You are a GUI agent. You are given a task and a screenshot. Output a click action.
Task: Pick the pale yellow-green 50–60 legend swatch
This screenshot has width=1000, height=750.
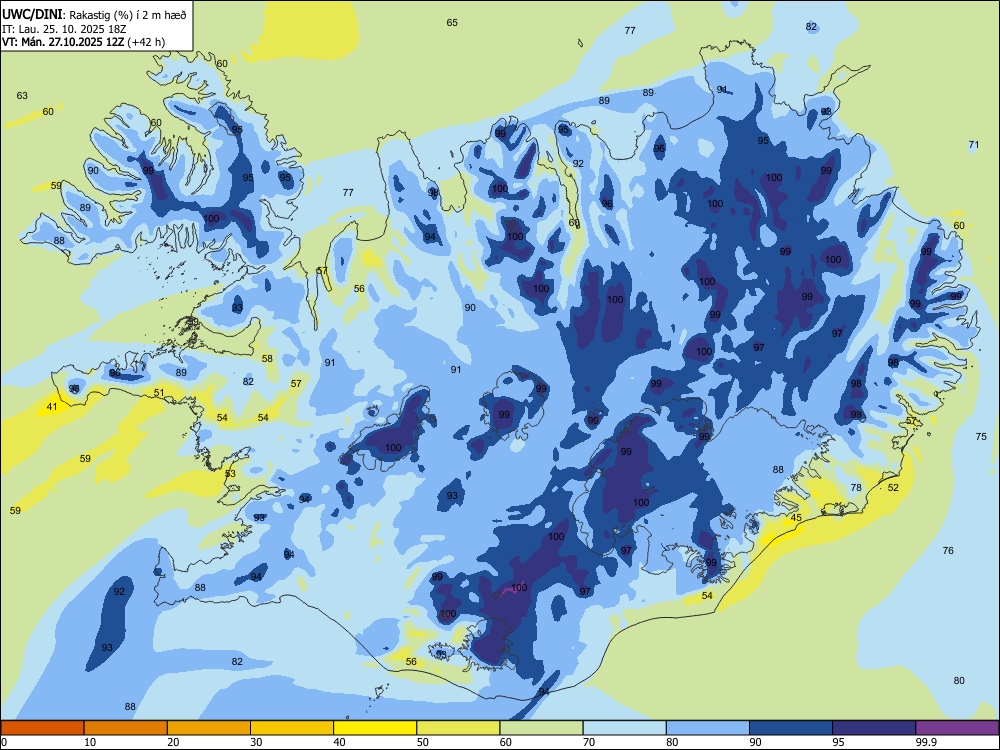click(x=458, y=728)
